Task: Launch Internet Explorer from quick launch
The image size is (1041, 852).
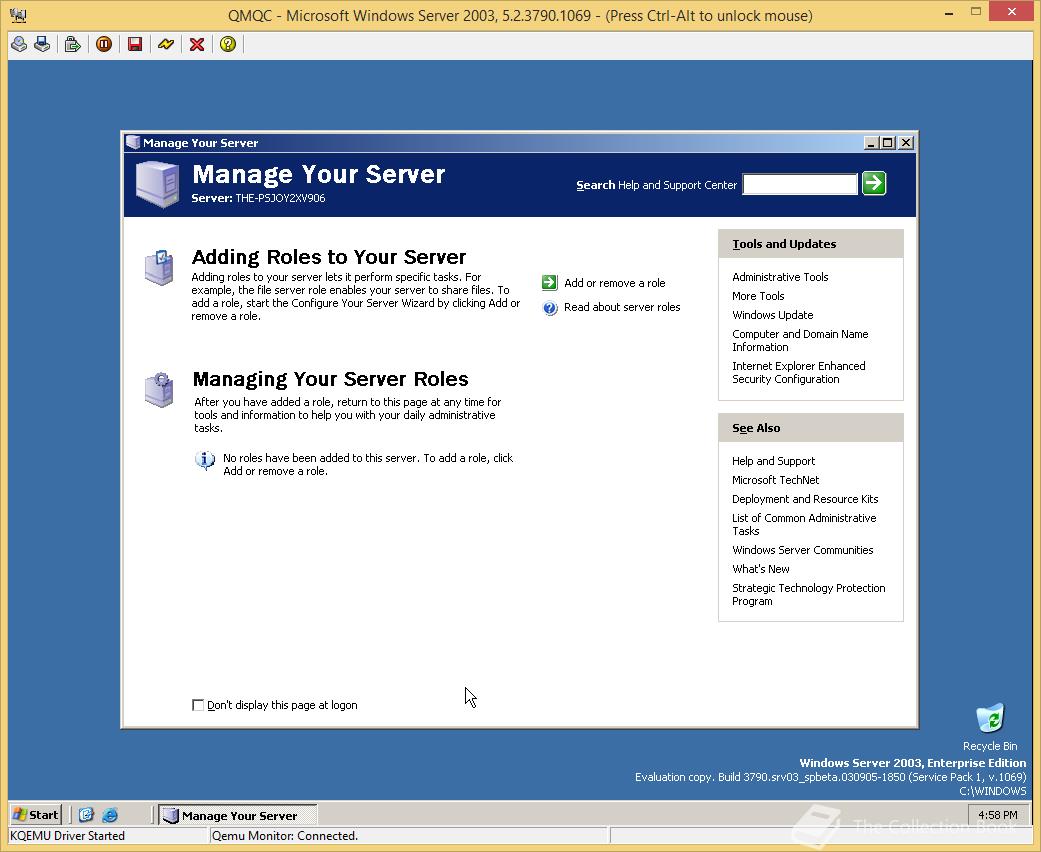Action: tap(110, 815)
